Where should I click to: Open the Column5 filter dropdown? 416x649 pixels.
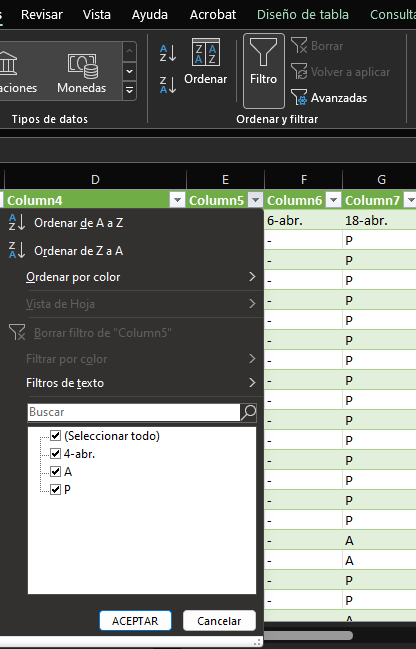click(x=256, y=200)
